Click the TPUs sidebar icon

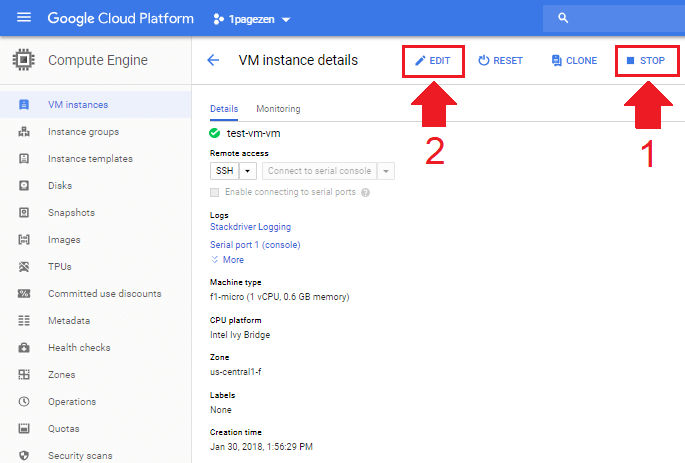(x=24, y=266)
